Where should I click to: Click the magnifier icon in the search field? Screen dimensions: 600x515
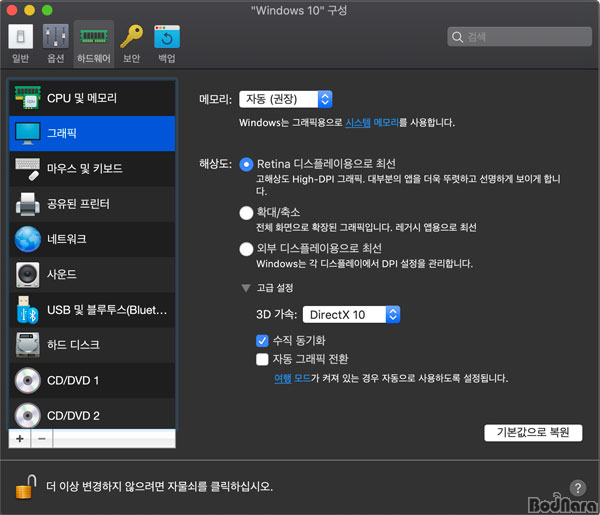457,37
